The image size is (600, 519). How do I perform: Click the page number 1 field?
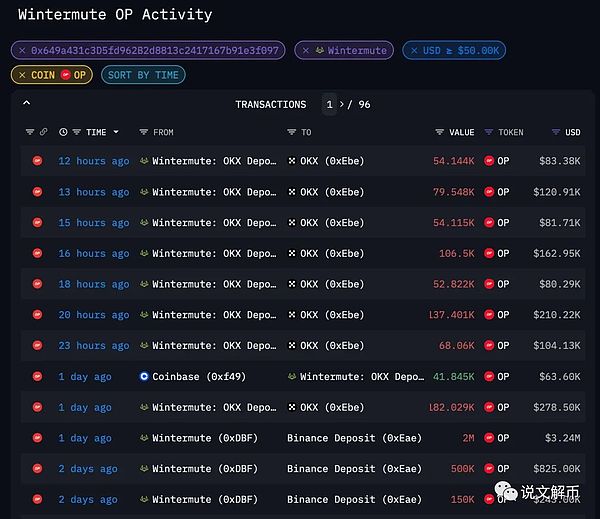click(x=329, y=104)
